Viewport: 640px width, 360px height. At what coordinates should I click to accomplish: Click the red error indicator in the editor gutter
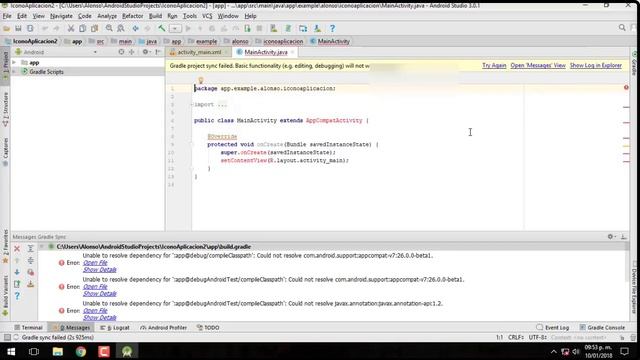(x=626, y=88)
